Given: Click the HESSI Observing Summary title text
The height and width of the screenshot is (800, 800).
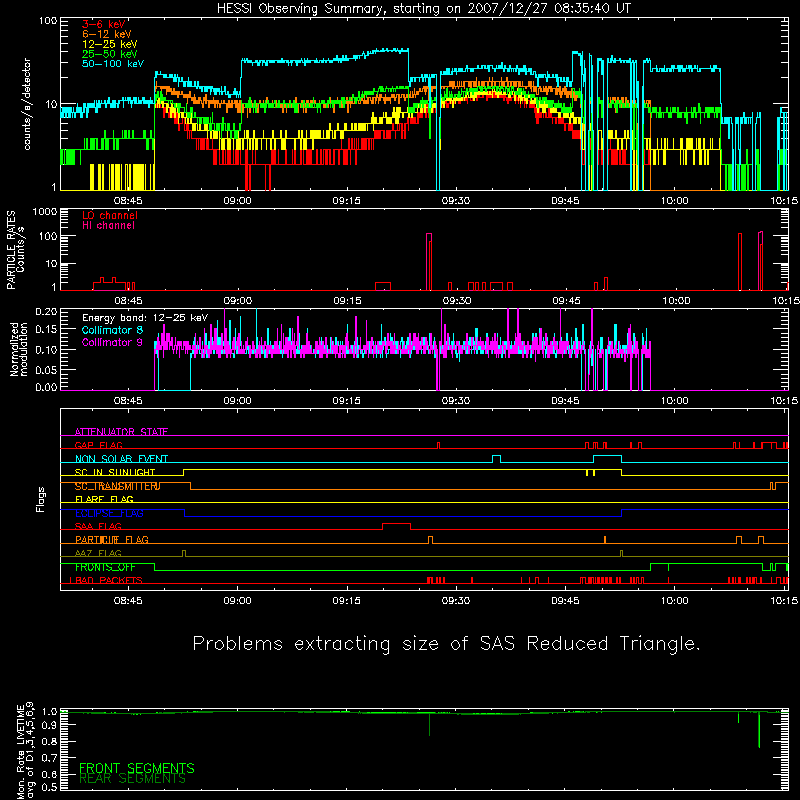Looking at the screenshot, I should [x=424, y=8].
